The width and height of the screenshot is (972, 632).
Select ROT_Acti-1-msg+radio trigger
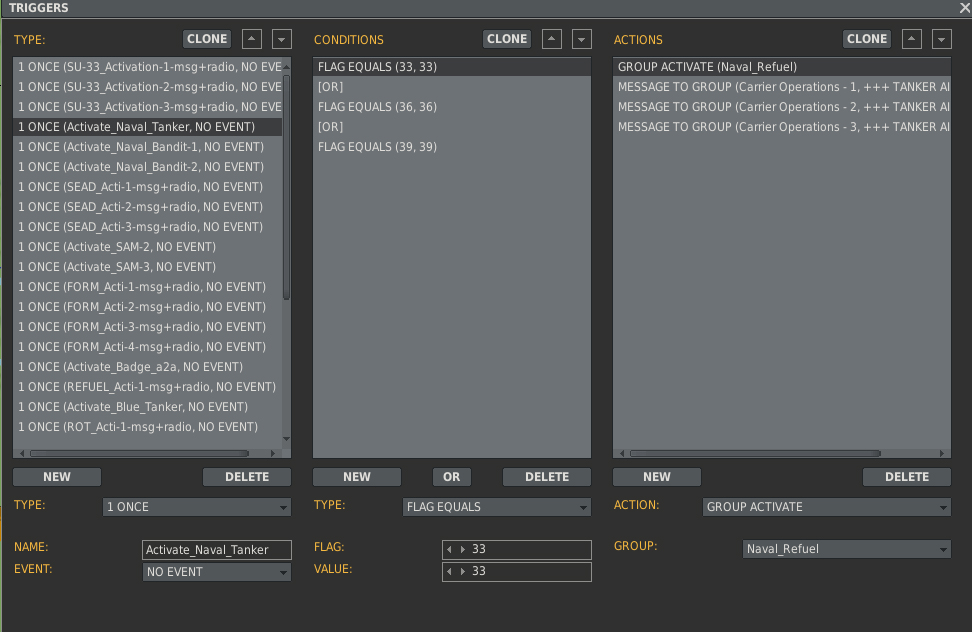(x=148, y=427)
